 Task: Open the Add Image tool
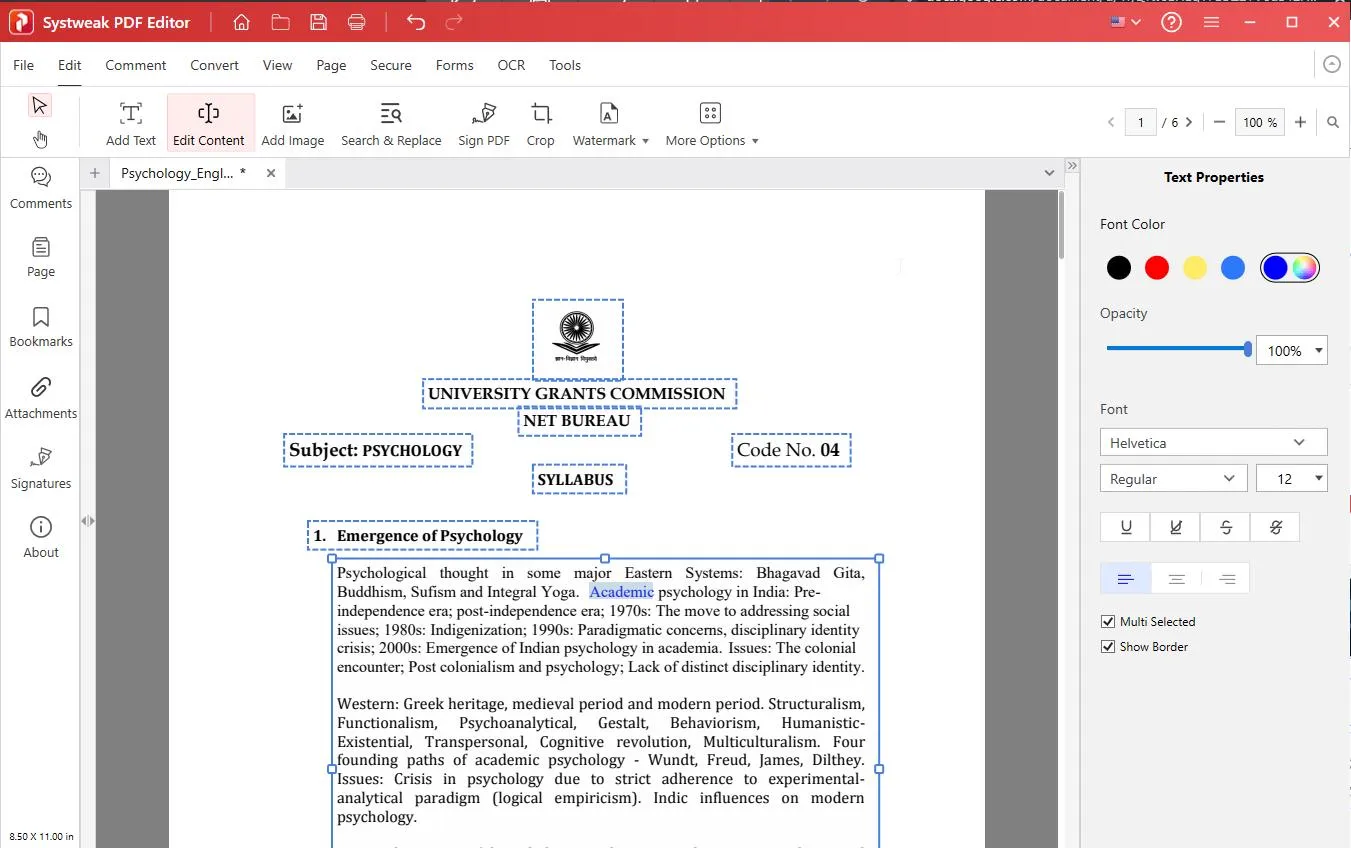pos(292,122)
